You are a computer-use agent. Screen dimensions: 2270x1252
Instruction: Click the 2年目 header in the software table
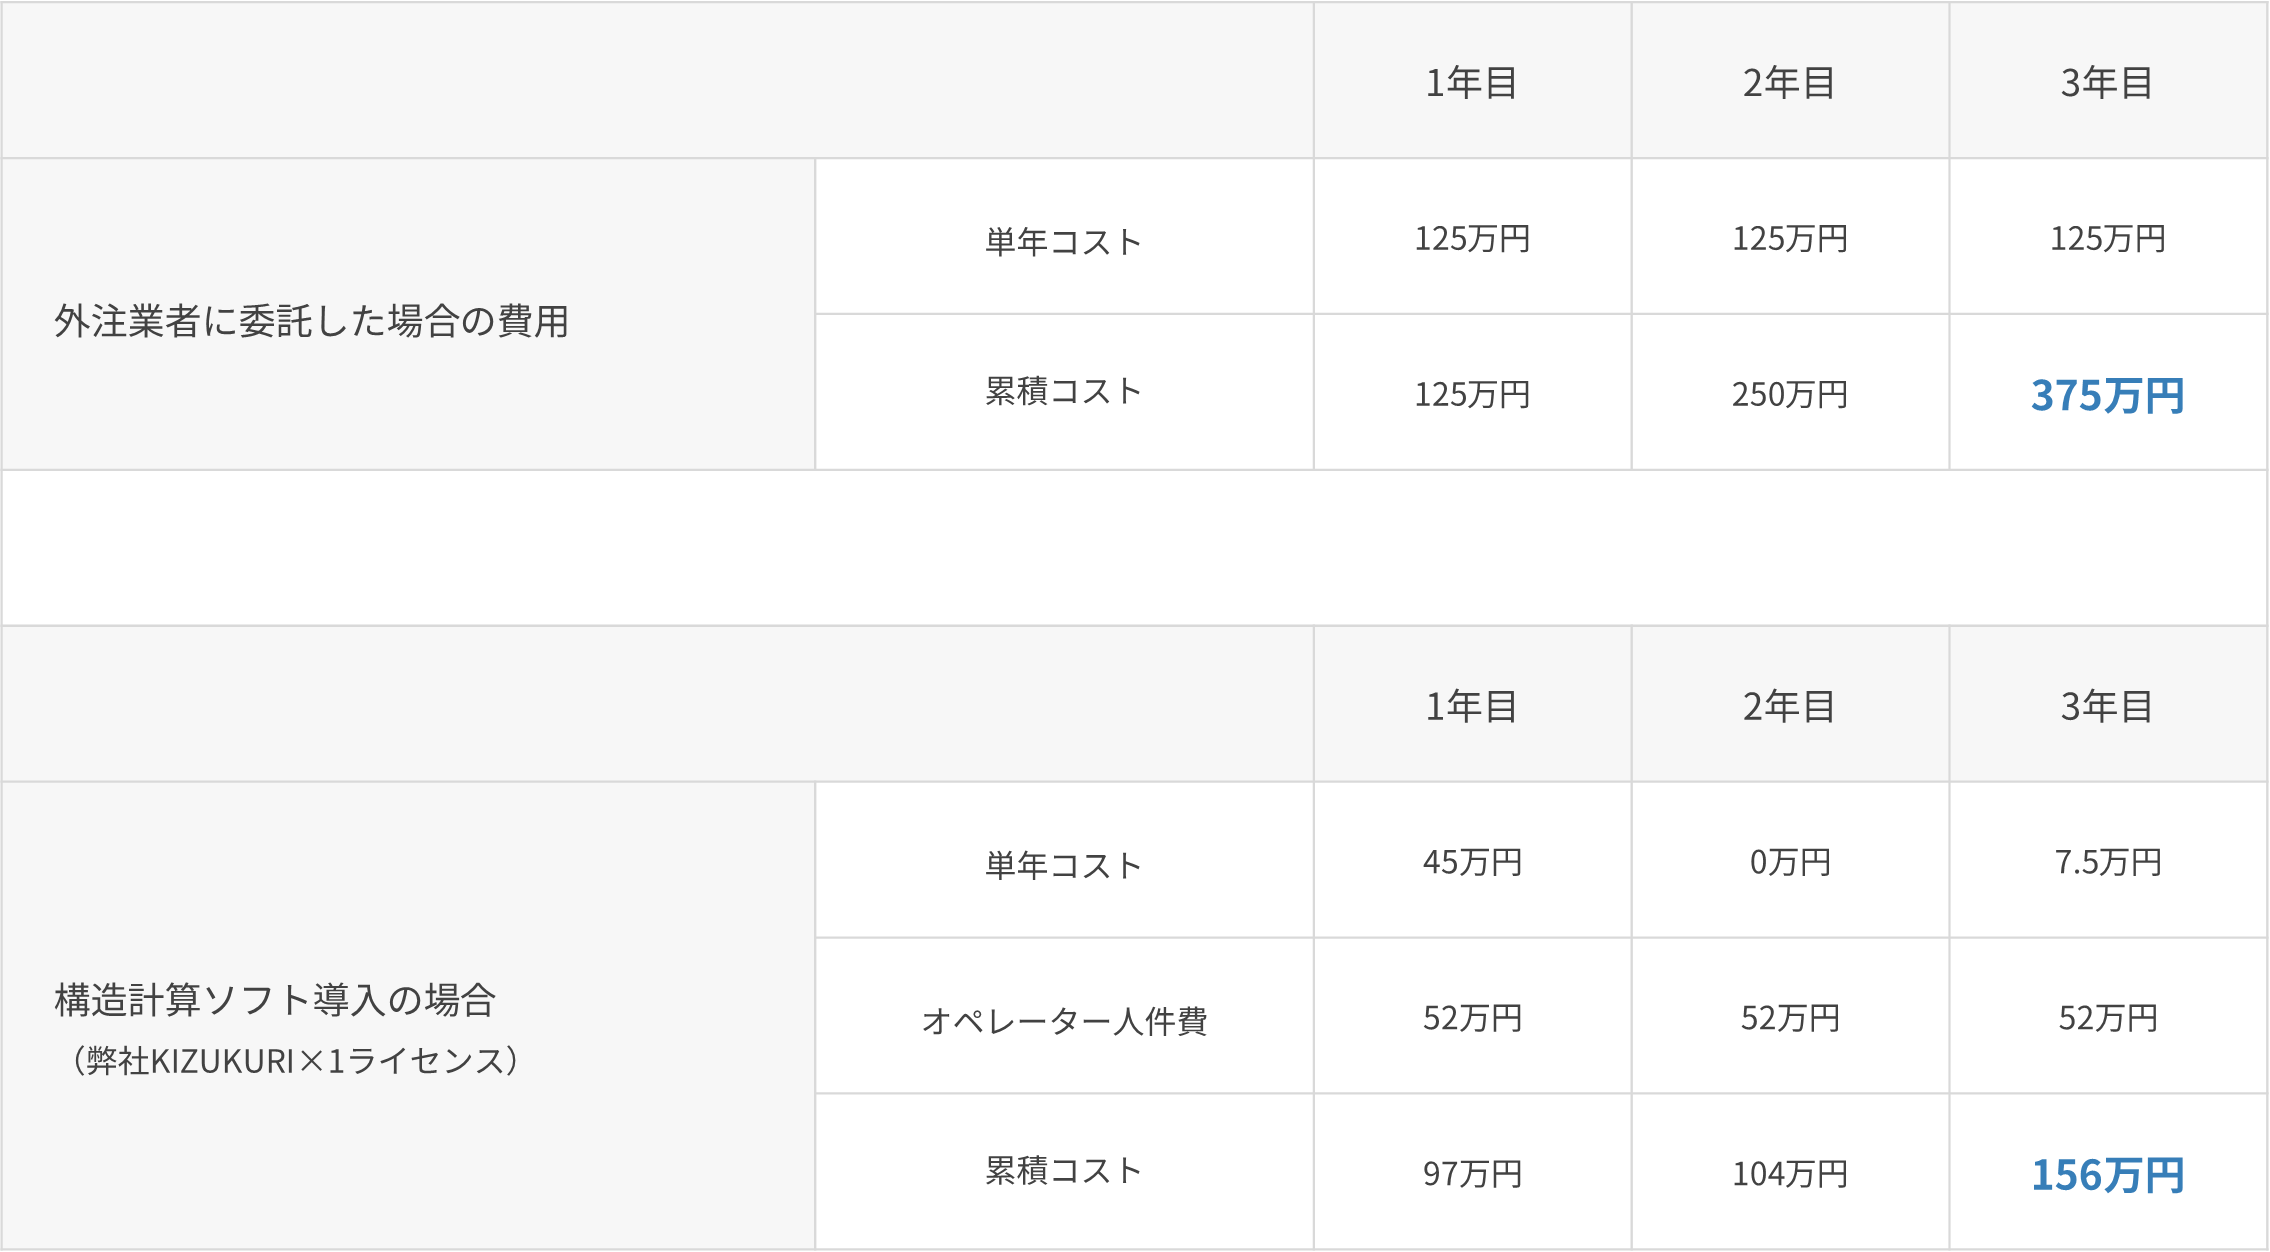(x=1789, y=706)
